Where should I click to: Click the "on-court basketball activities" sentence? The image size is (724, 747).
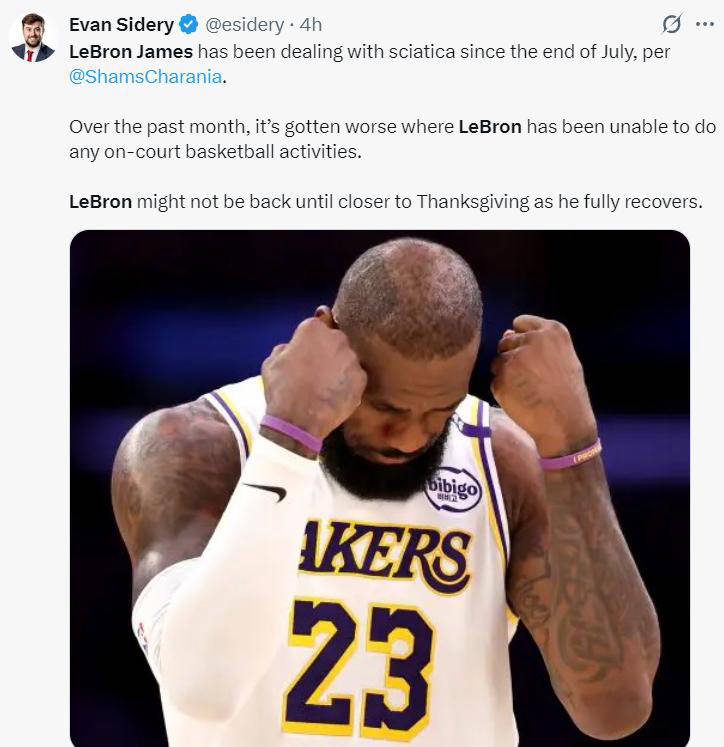click(x=214, y=152)
